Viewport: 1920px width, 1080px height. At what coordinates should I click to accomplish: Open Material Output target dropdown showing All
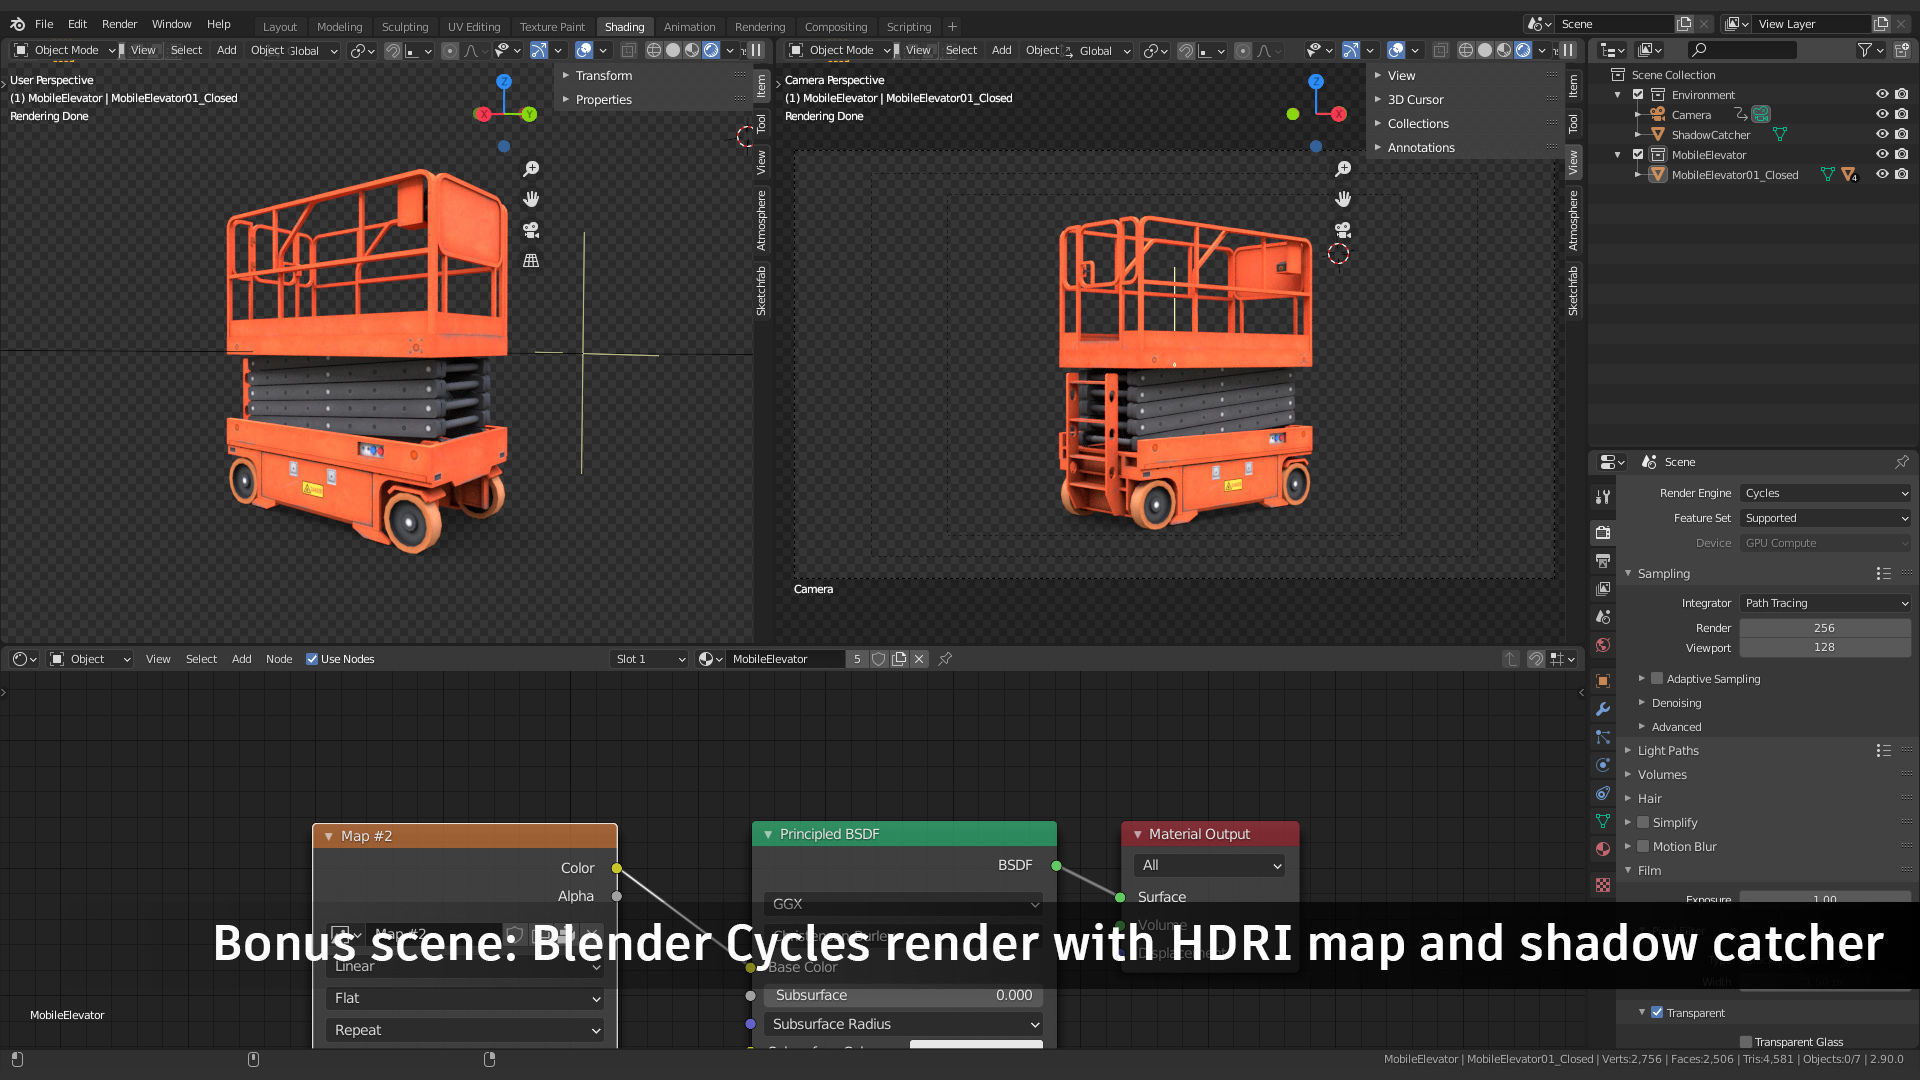click(x=1210, y=866)
